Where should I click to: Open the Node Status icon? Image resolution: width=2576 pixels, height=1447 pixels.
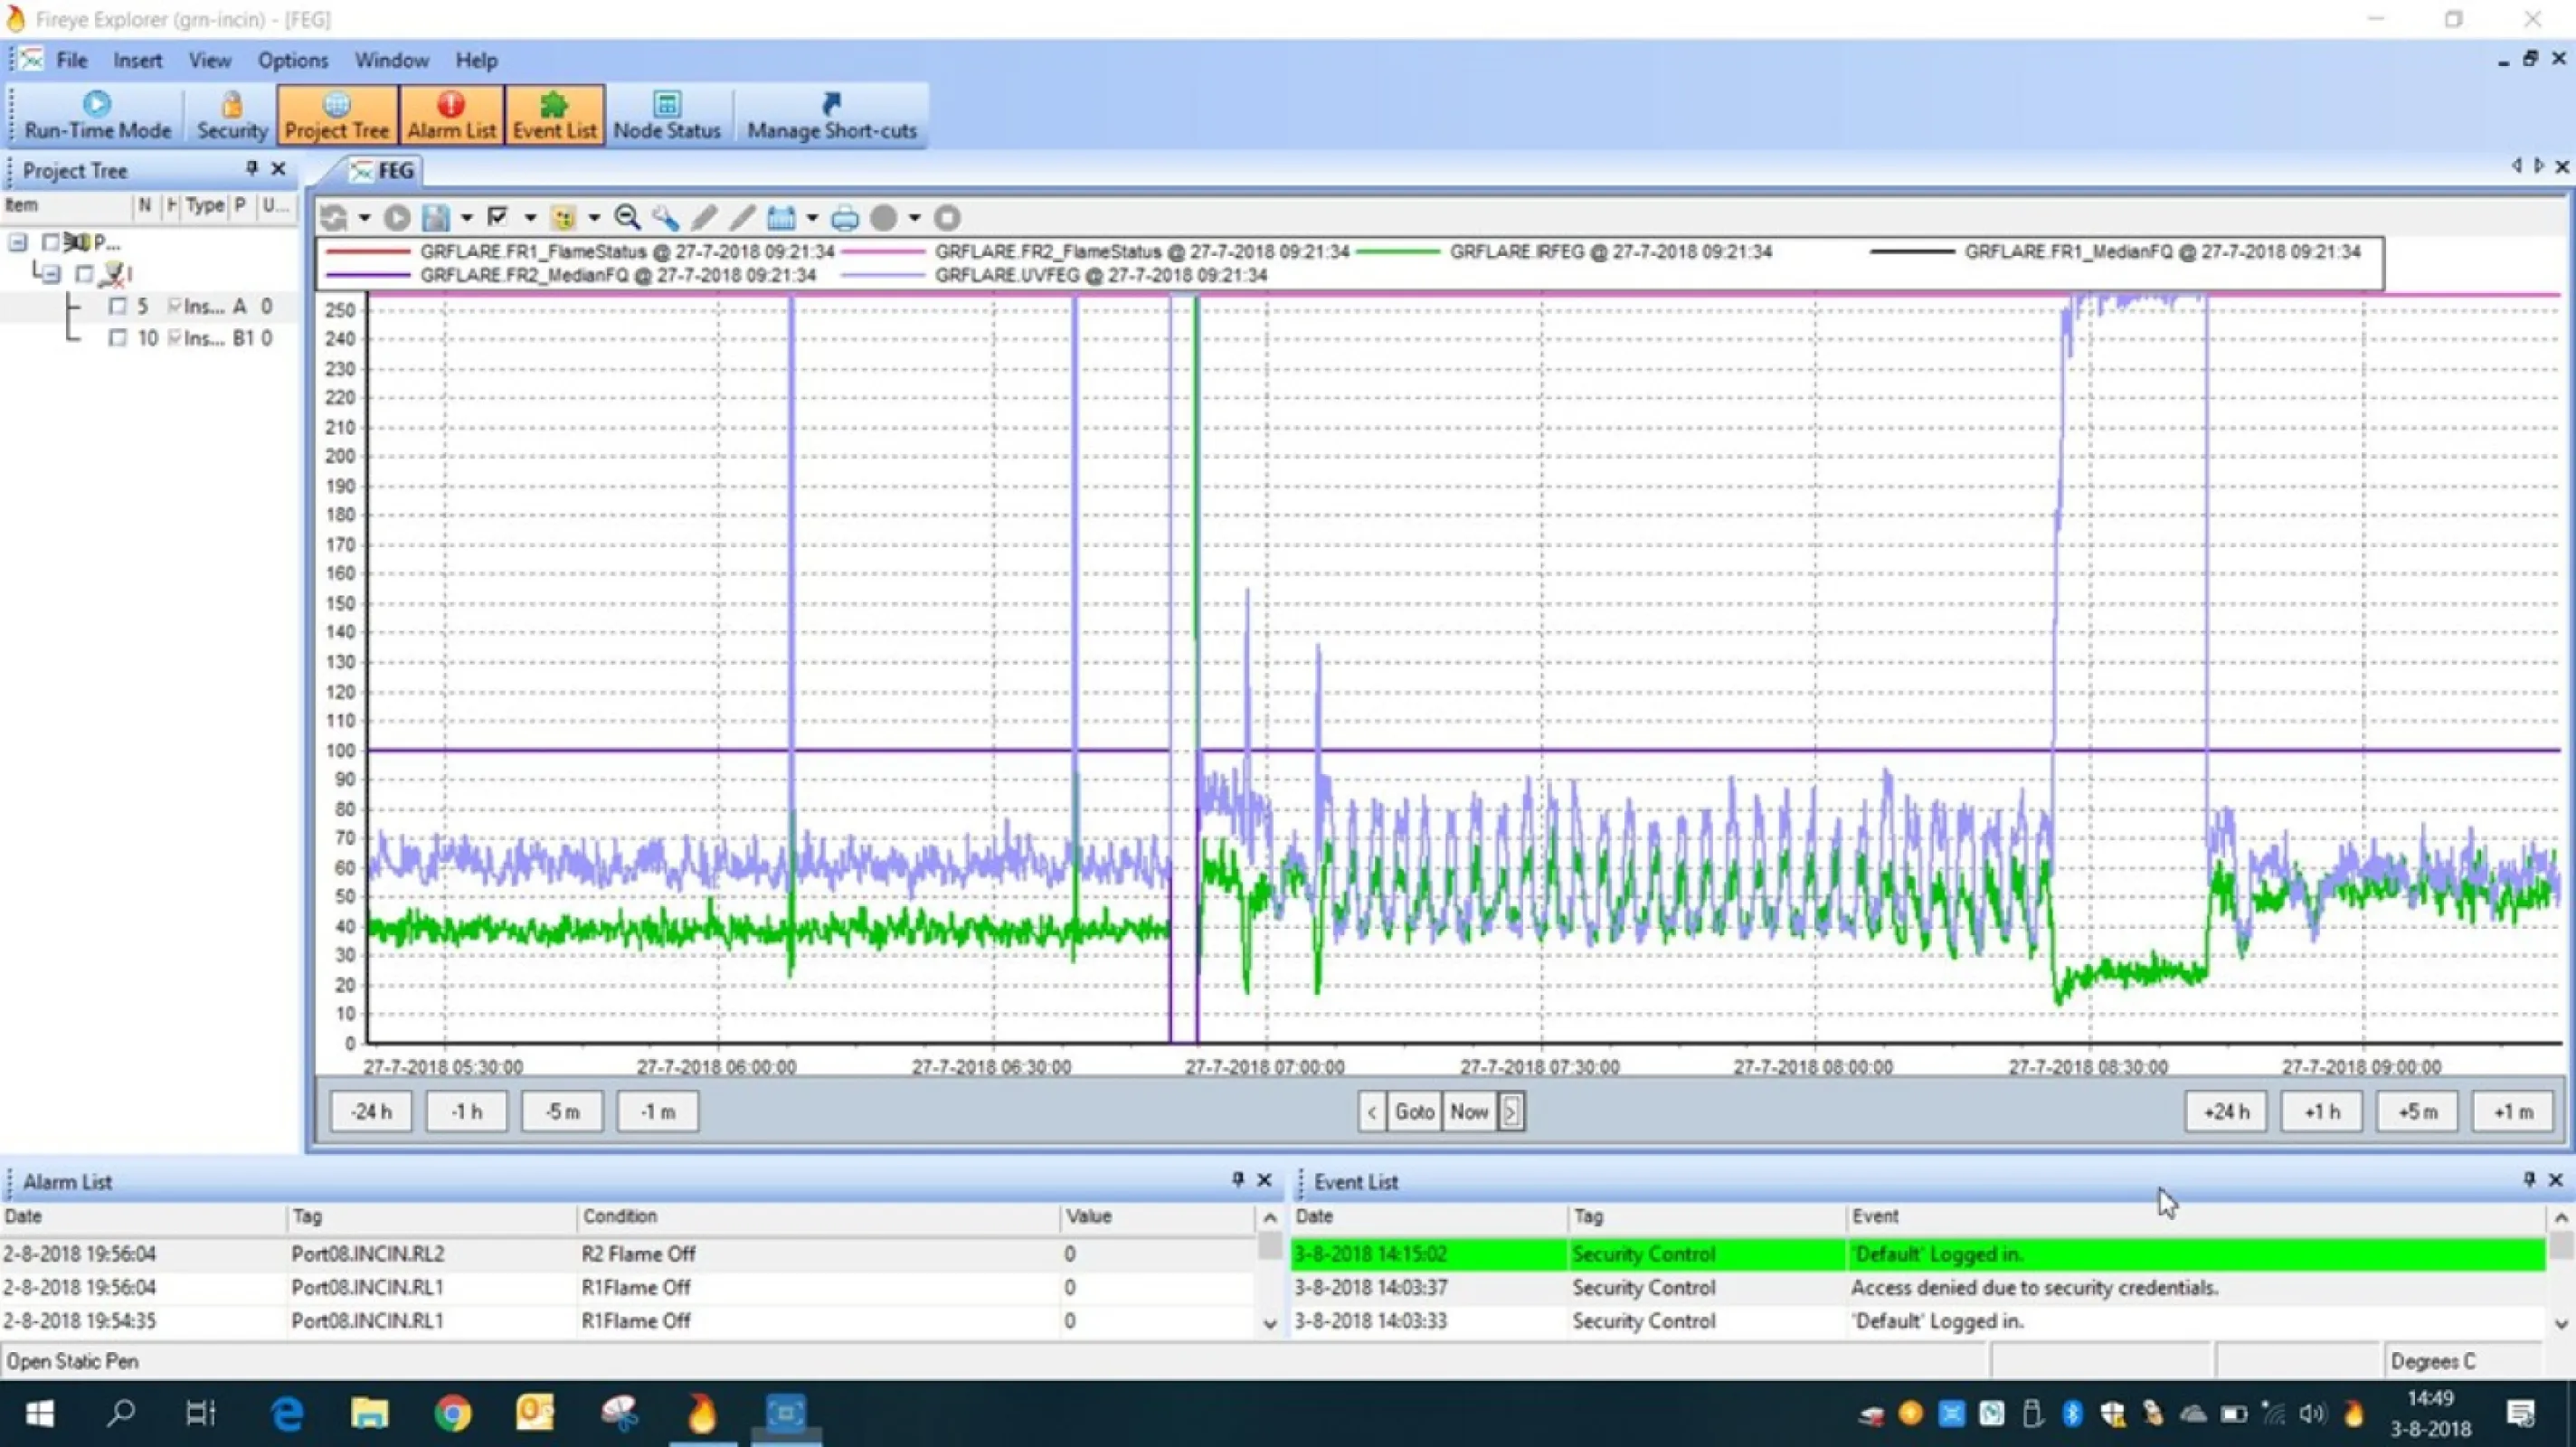tap(666, 115)
